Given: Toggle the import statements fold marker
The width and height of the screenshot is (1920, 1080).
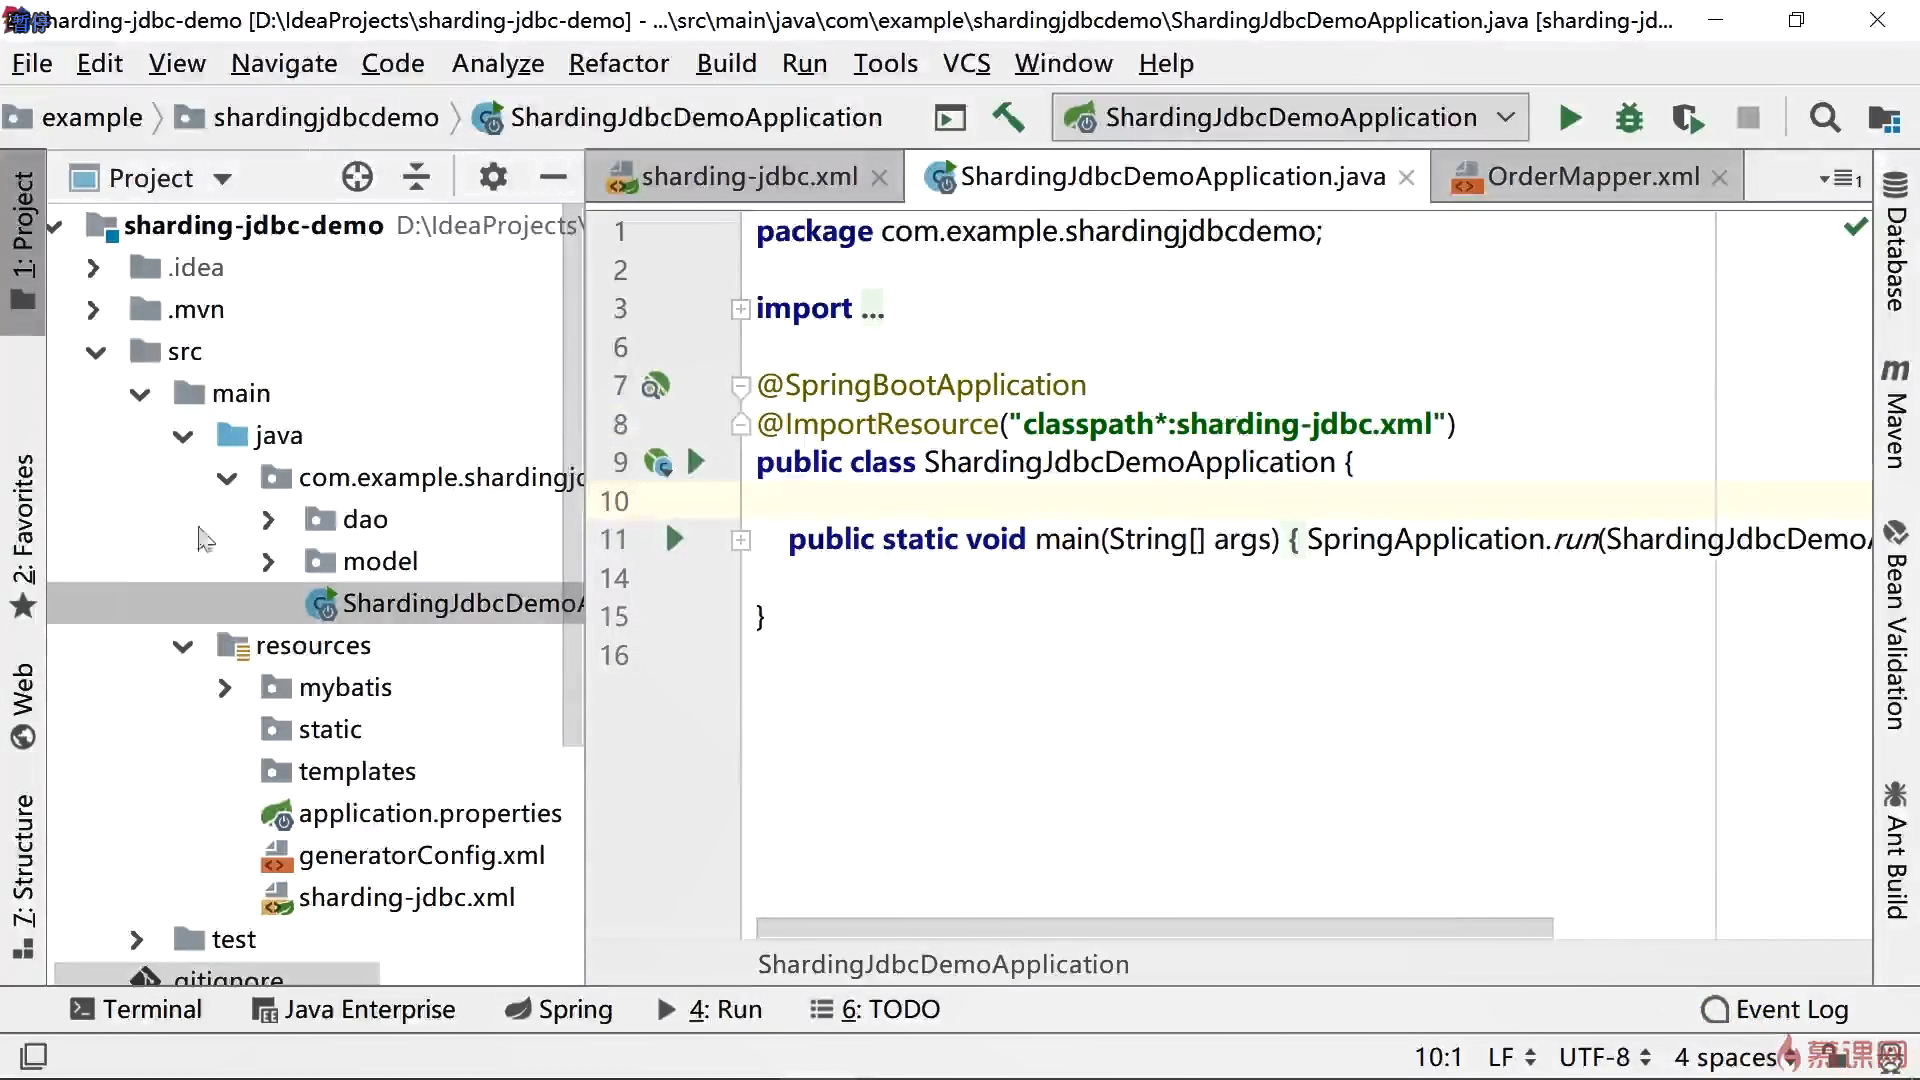Looking at the screenshot, I should [740, 309].
